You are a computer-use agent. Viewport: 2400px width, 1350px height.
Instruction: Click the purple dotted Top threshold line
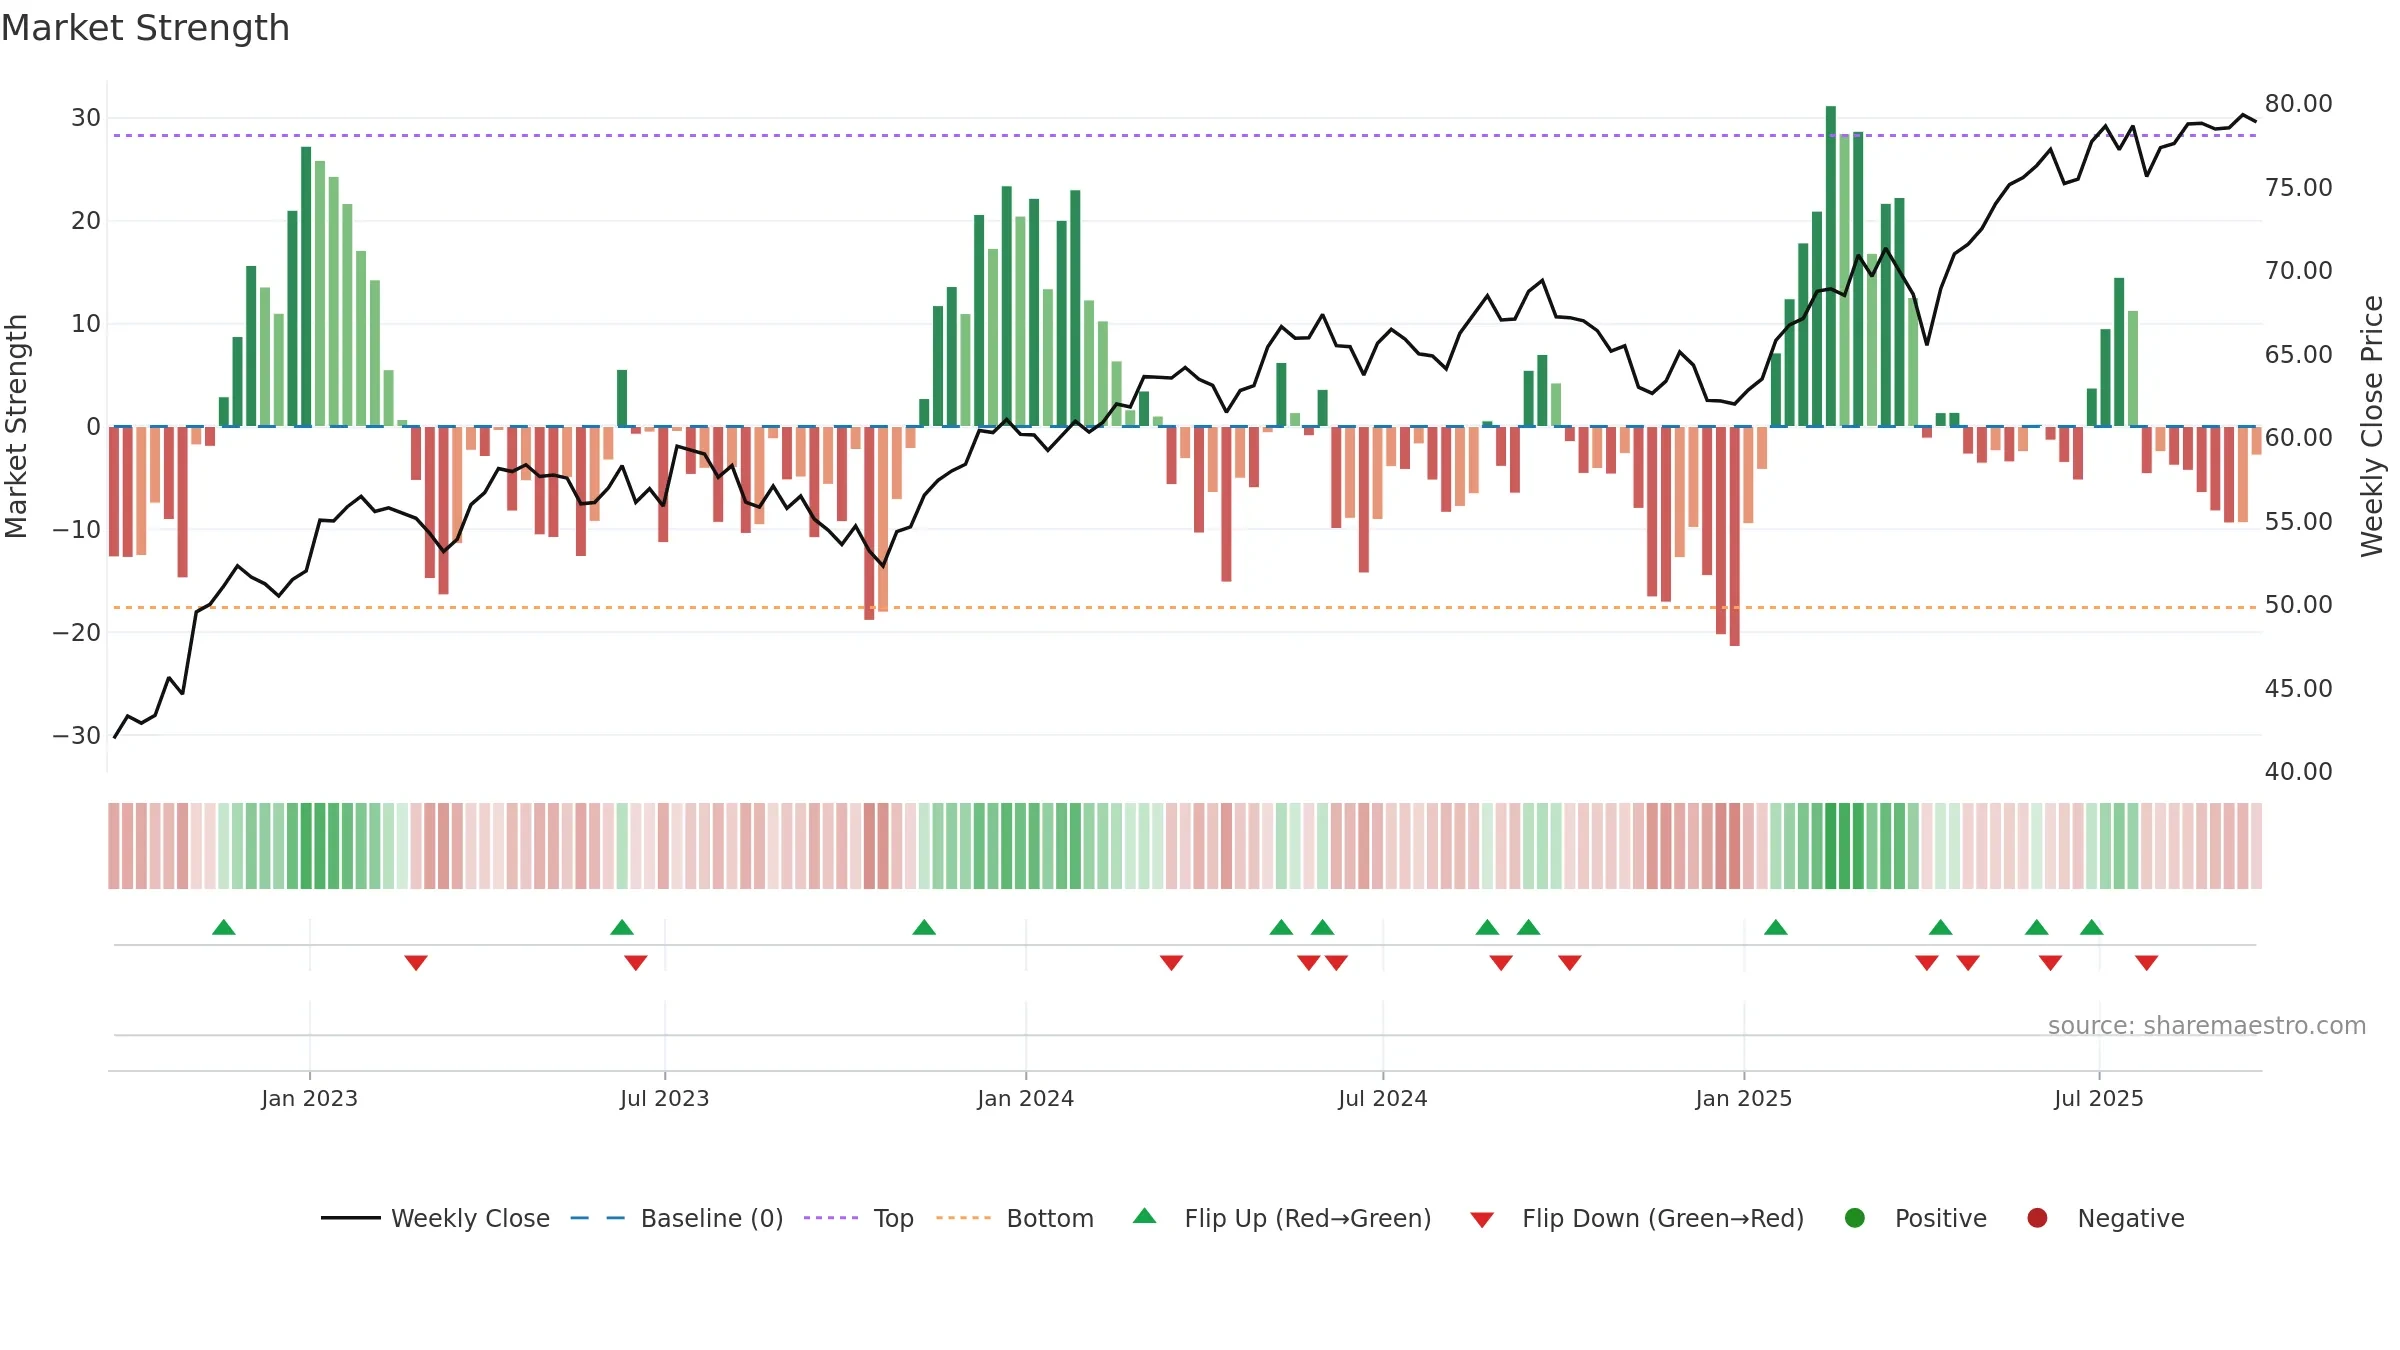point(1185,135)
